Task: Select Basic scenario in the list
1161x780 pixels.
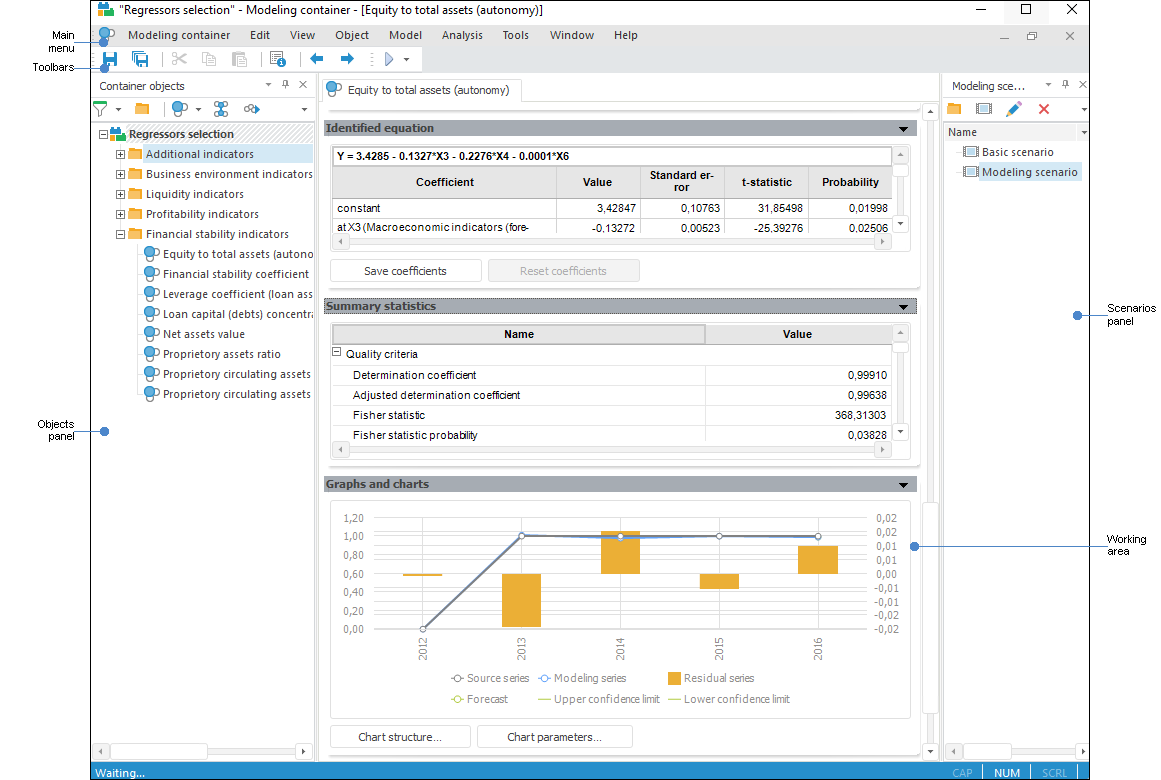Action: pyautogui.click(x=1017, y=152)
